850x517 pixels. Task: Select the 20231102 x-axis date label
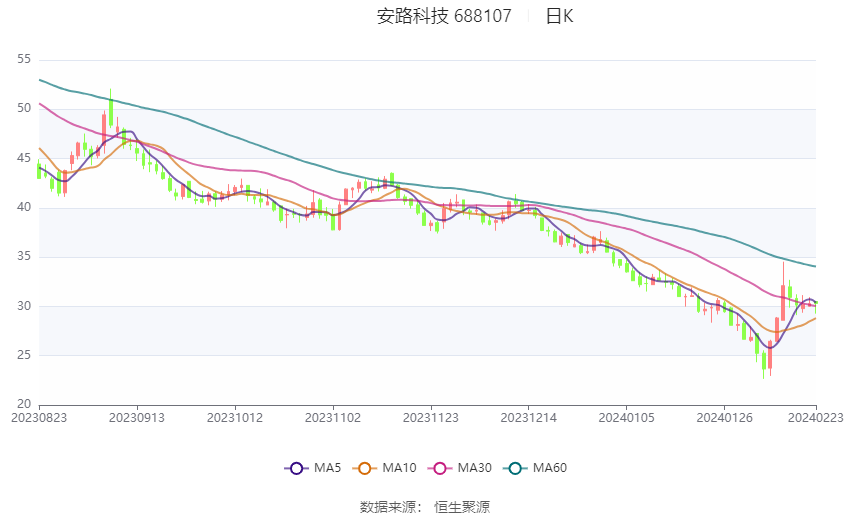[333, 418]
